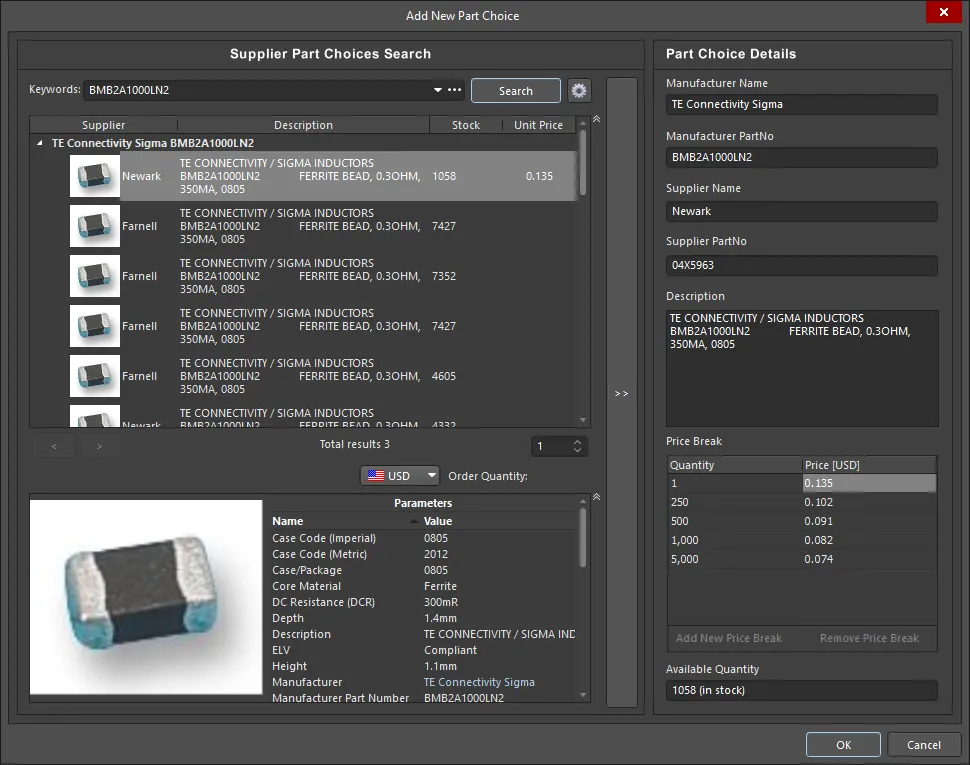This screenshot has width=970, height=765.
Task: Click the Manufacturer Name field
Action: click(x=802, y=105)
